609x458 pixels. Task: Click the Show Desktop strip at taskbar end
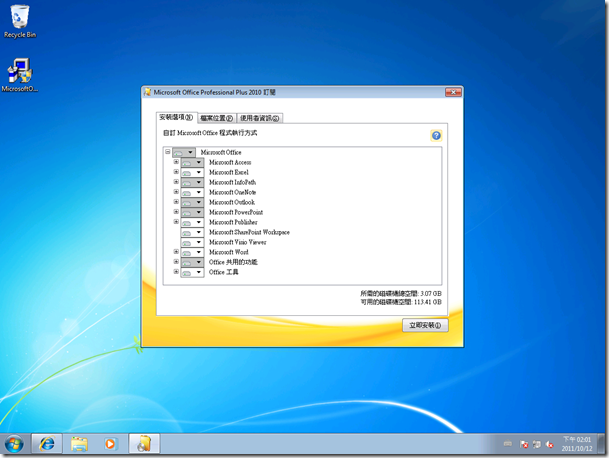[601, 444]
